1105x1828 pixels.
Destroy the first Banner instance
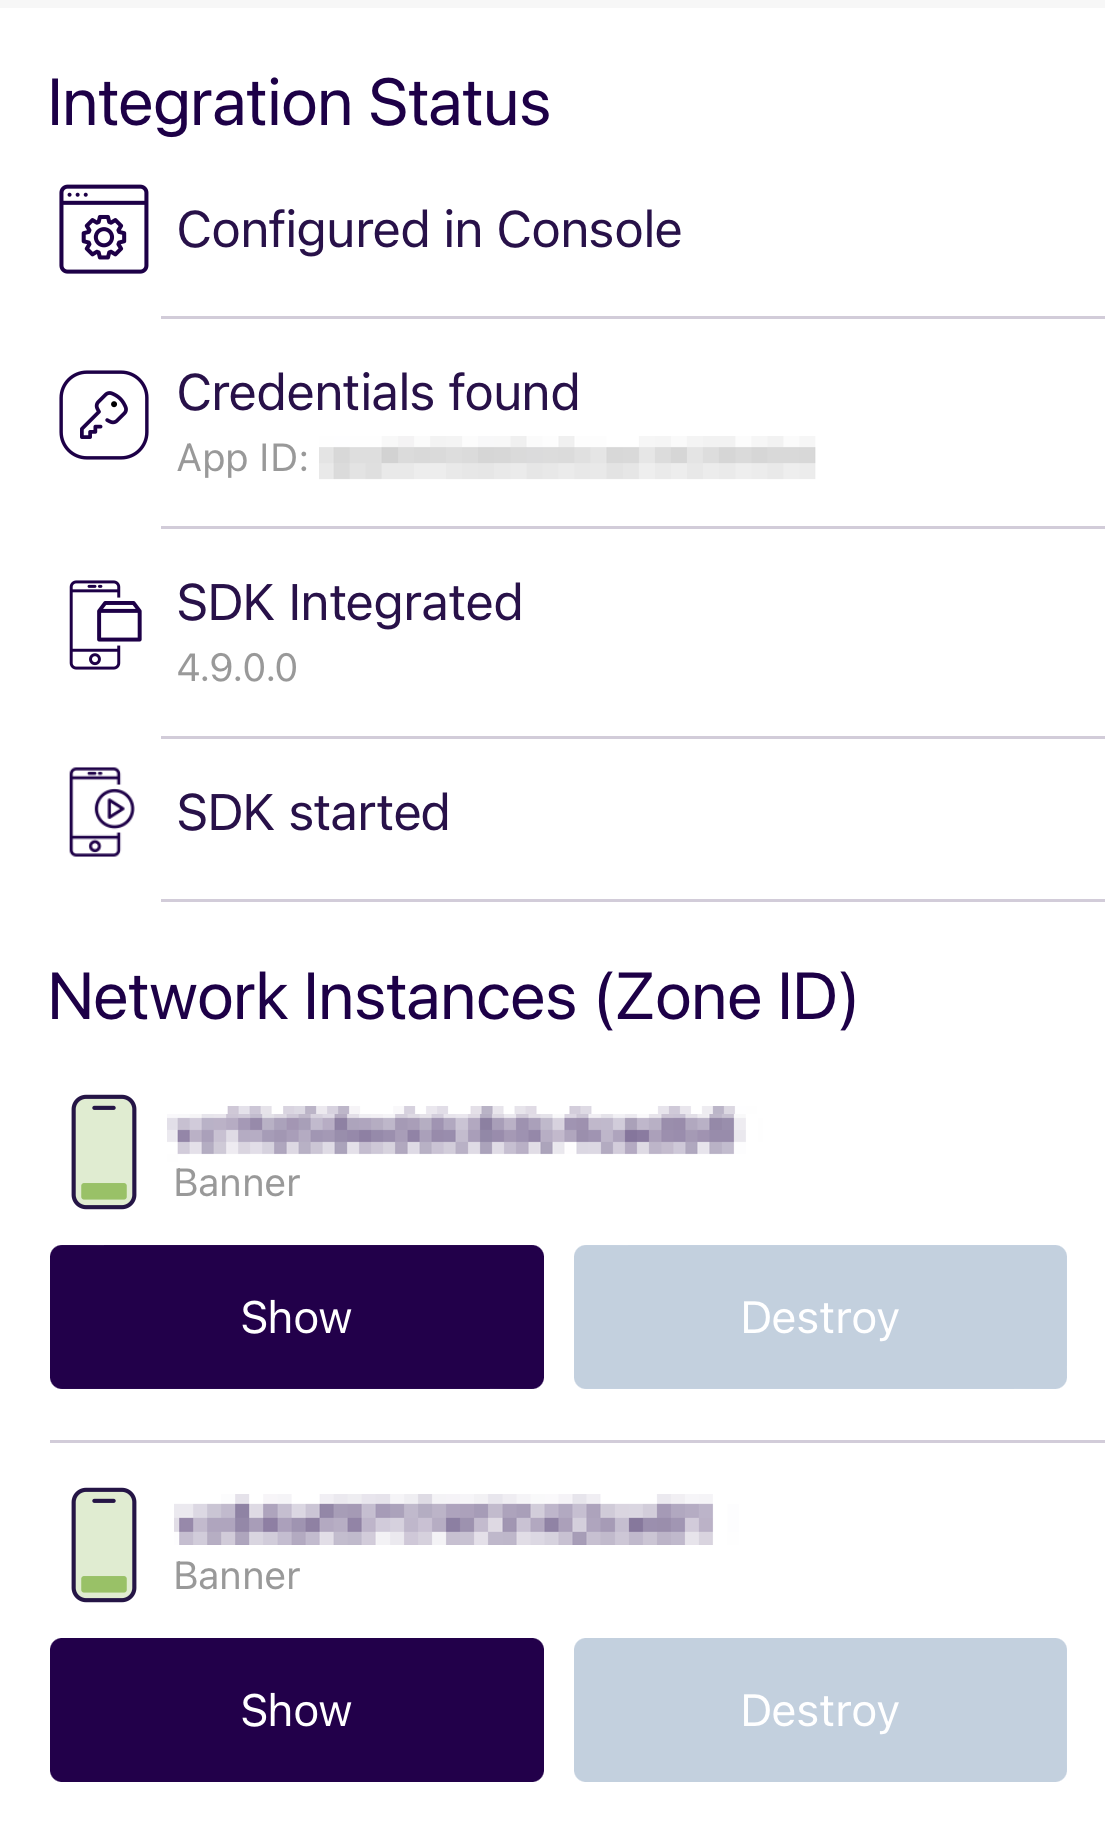820,1317
